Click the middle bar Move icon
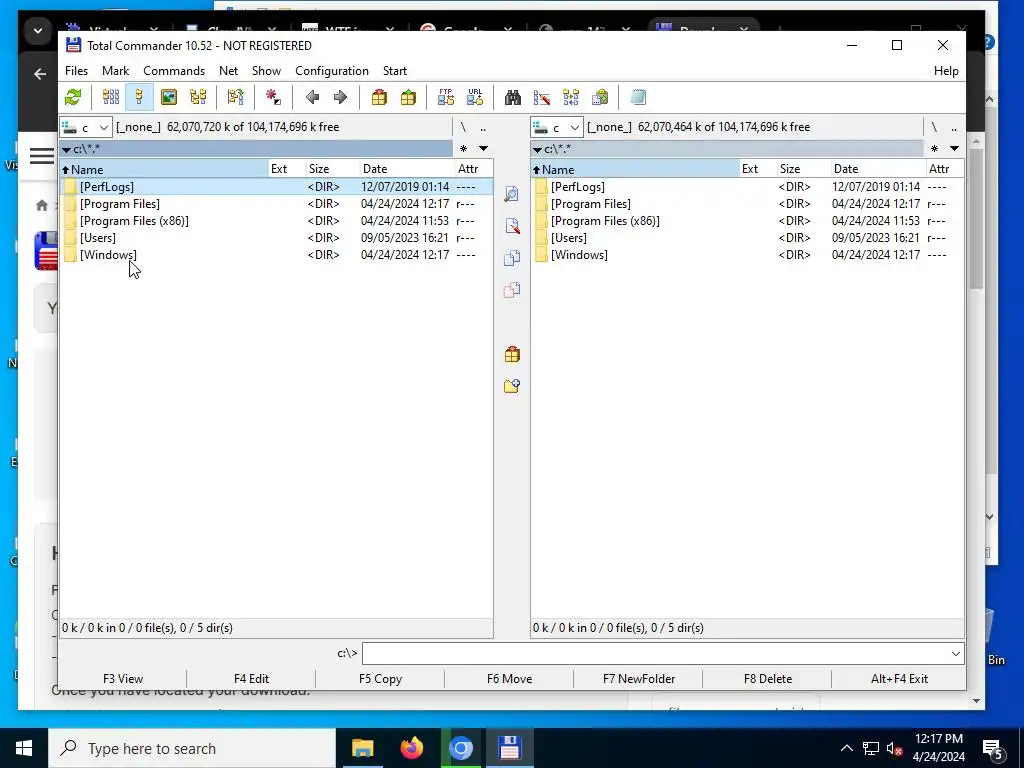 pos(512,290)
